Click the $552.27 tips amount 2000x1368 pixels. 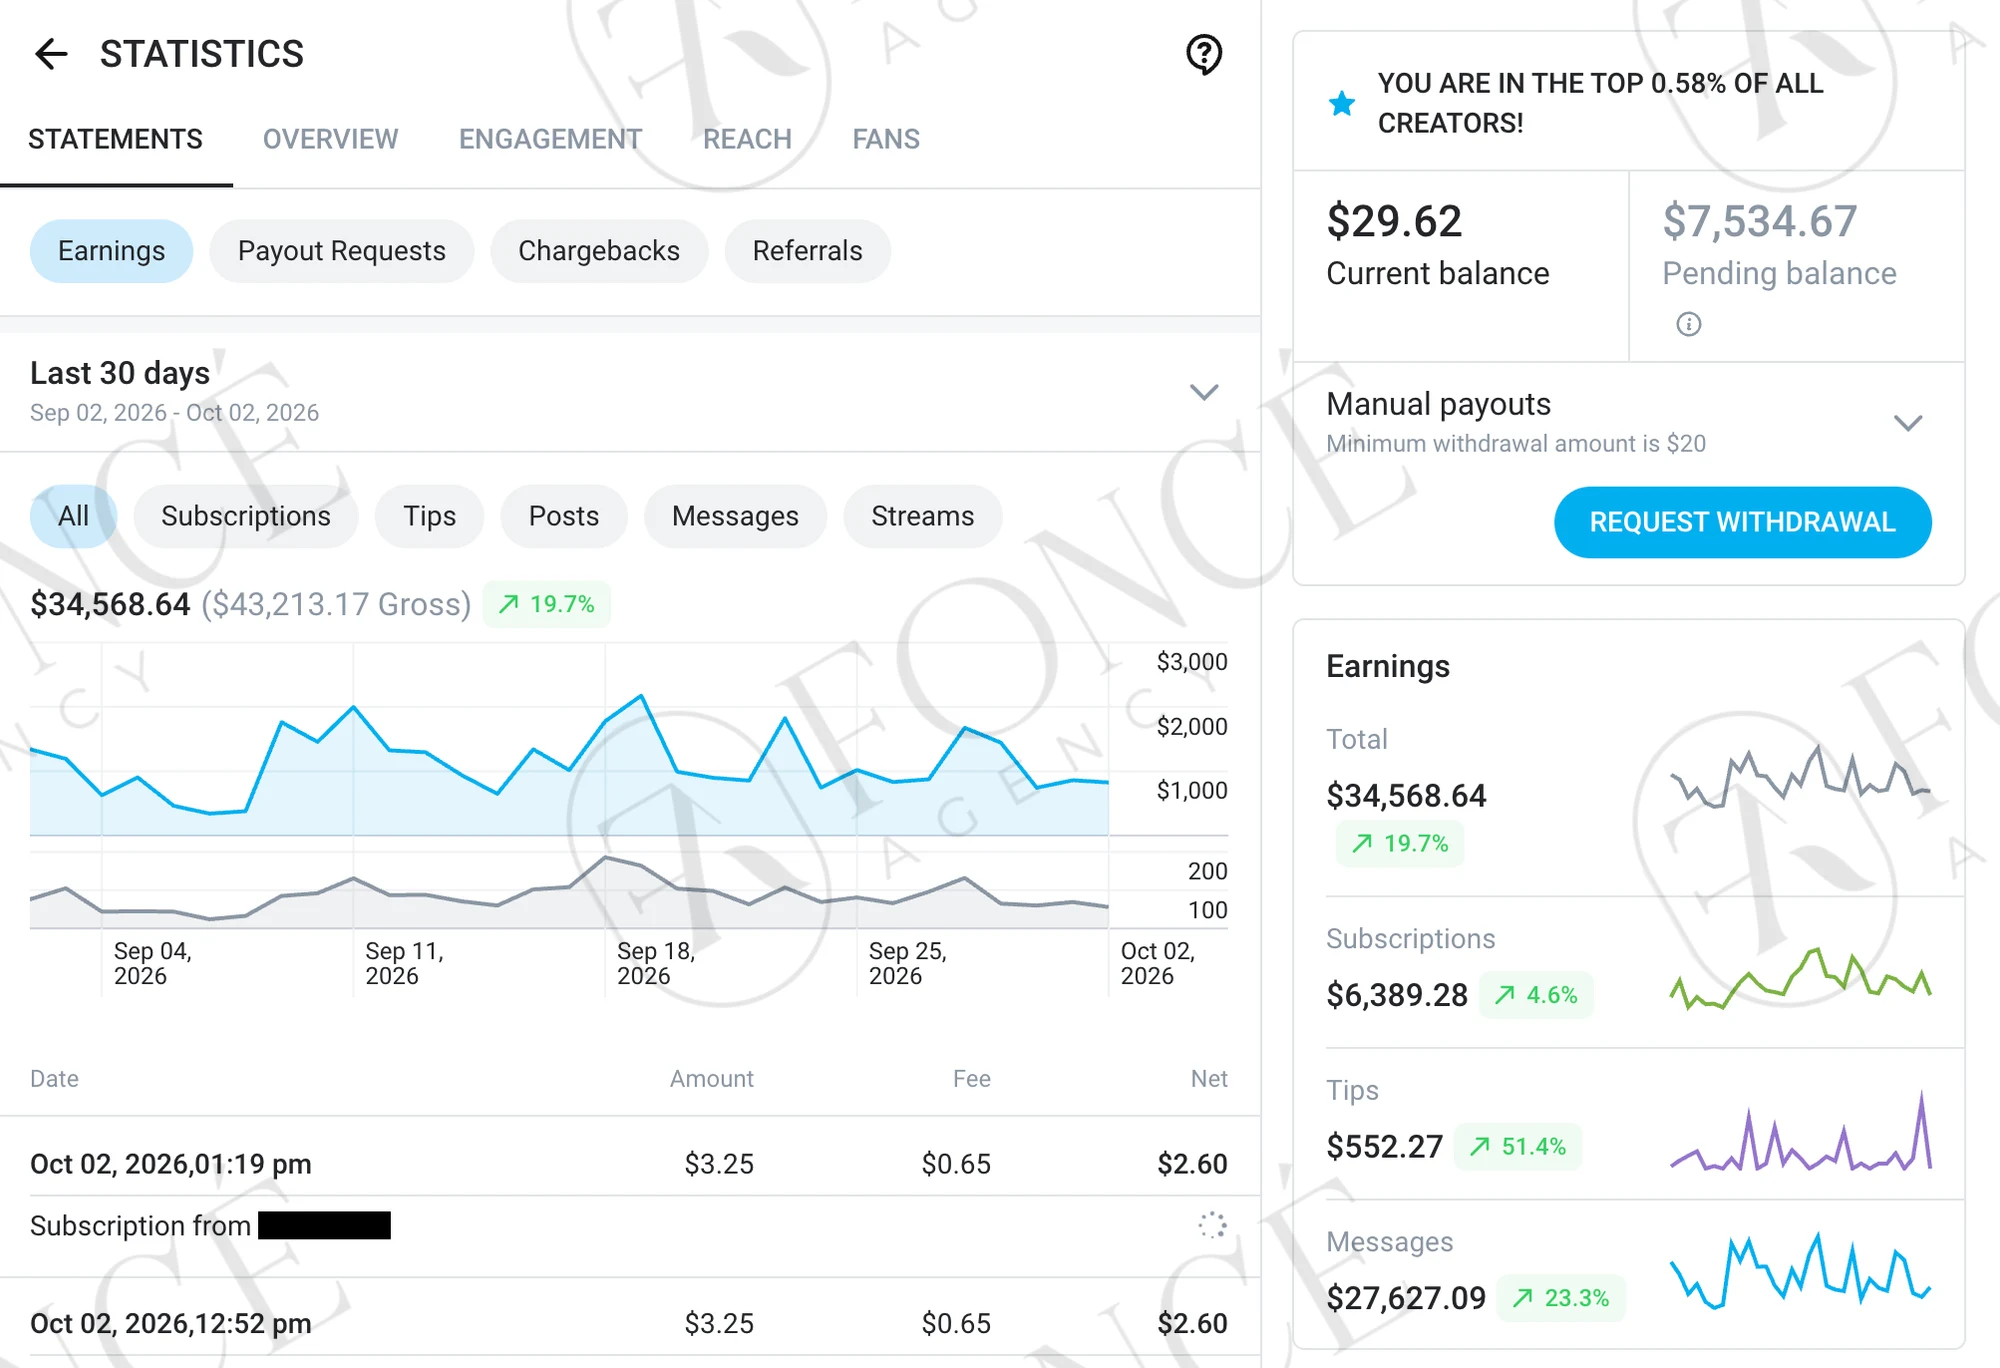[x=1384, y=1146]
